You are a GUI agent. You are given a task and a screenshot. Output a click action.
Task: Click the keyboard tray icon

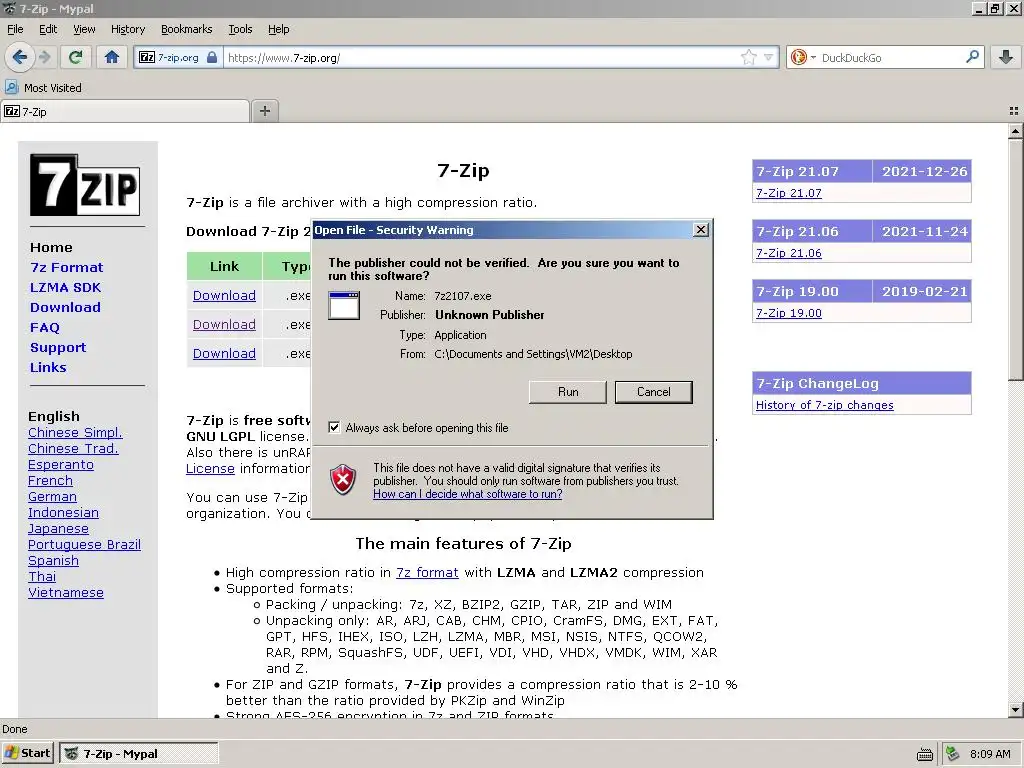coord(925,754)
